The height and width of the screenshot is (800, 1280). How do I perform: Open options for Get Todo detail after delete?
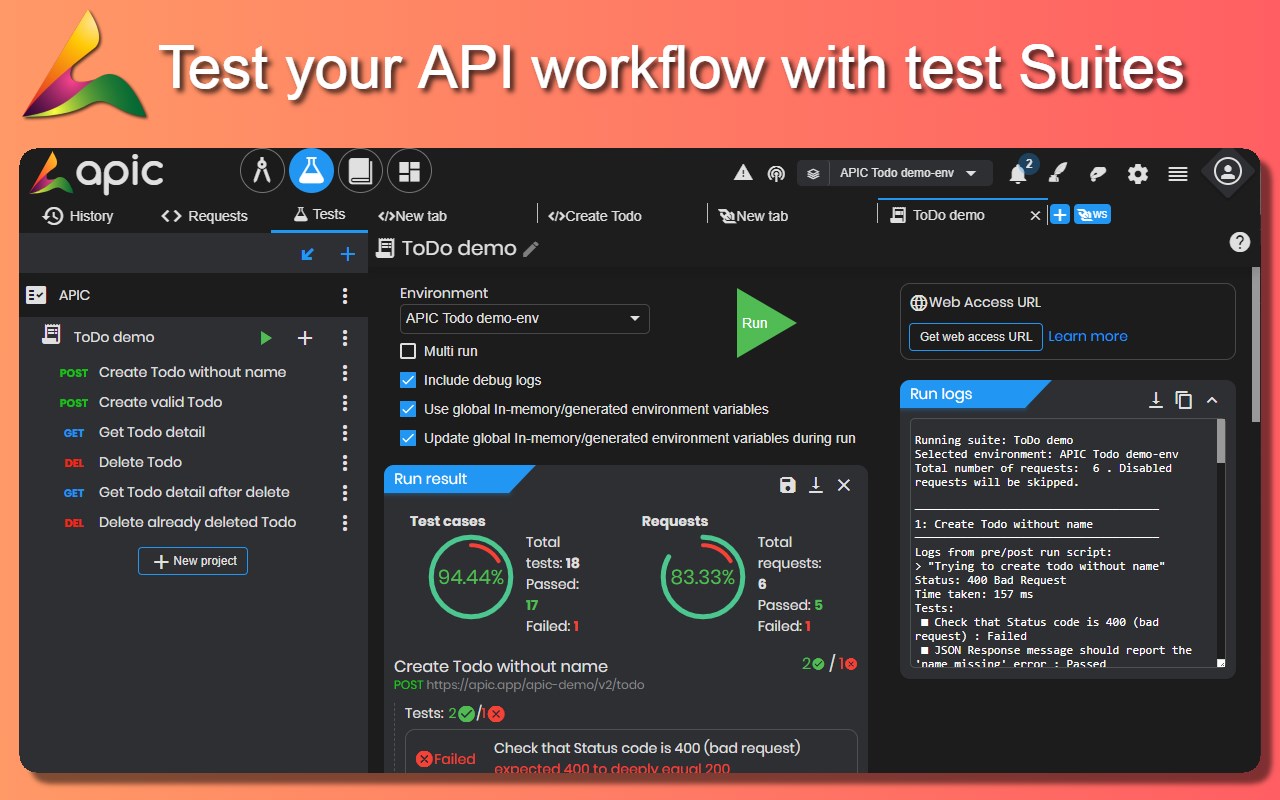(x=345, y=492)
